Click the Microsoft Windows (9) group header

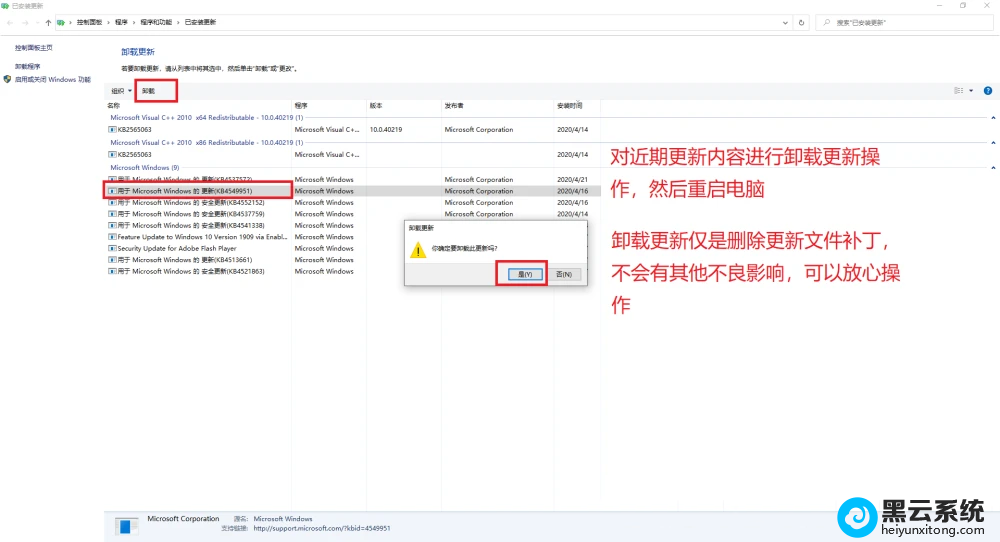tap(145, 168)
